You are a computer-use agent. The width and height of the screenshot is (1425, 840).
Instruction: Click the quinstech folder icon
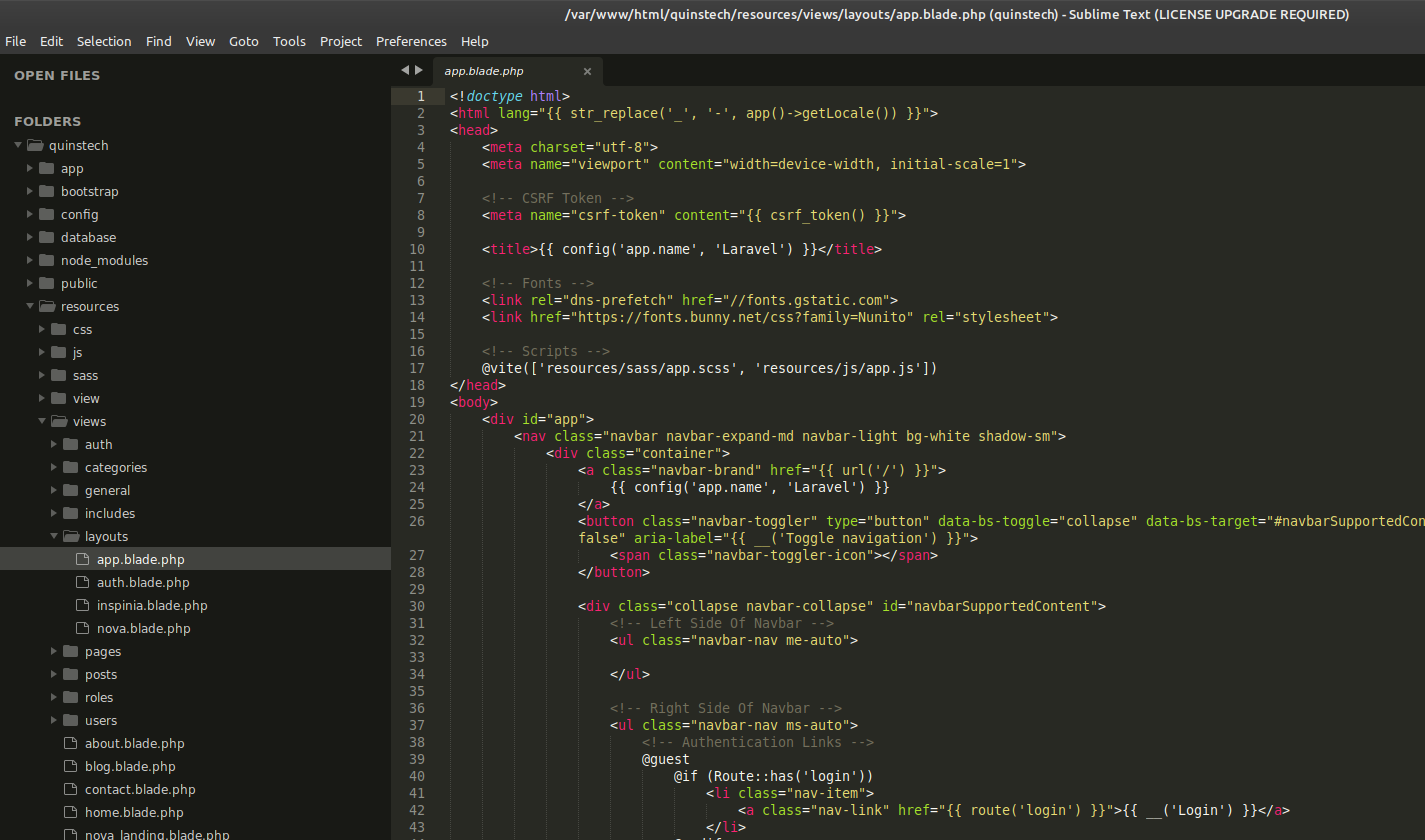point(35,145)
